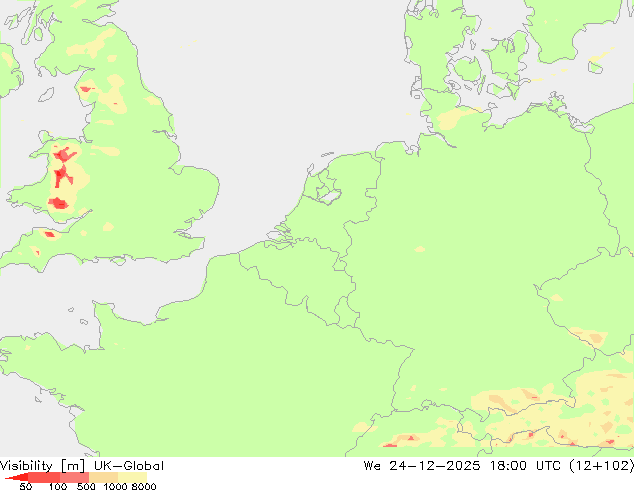Click the 100–500 m salmon legend swatch
Screen dimensions: 634x490
click(74, 477)
